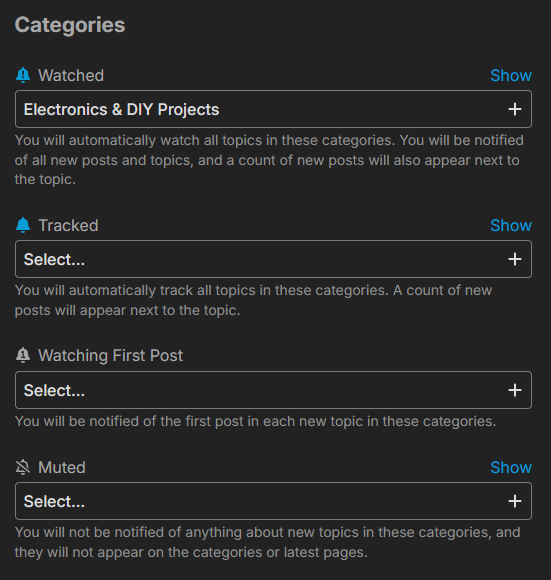
Task: Click the Watching First Post label text
Action: pyautogui.click(x=111, y=355)
